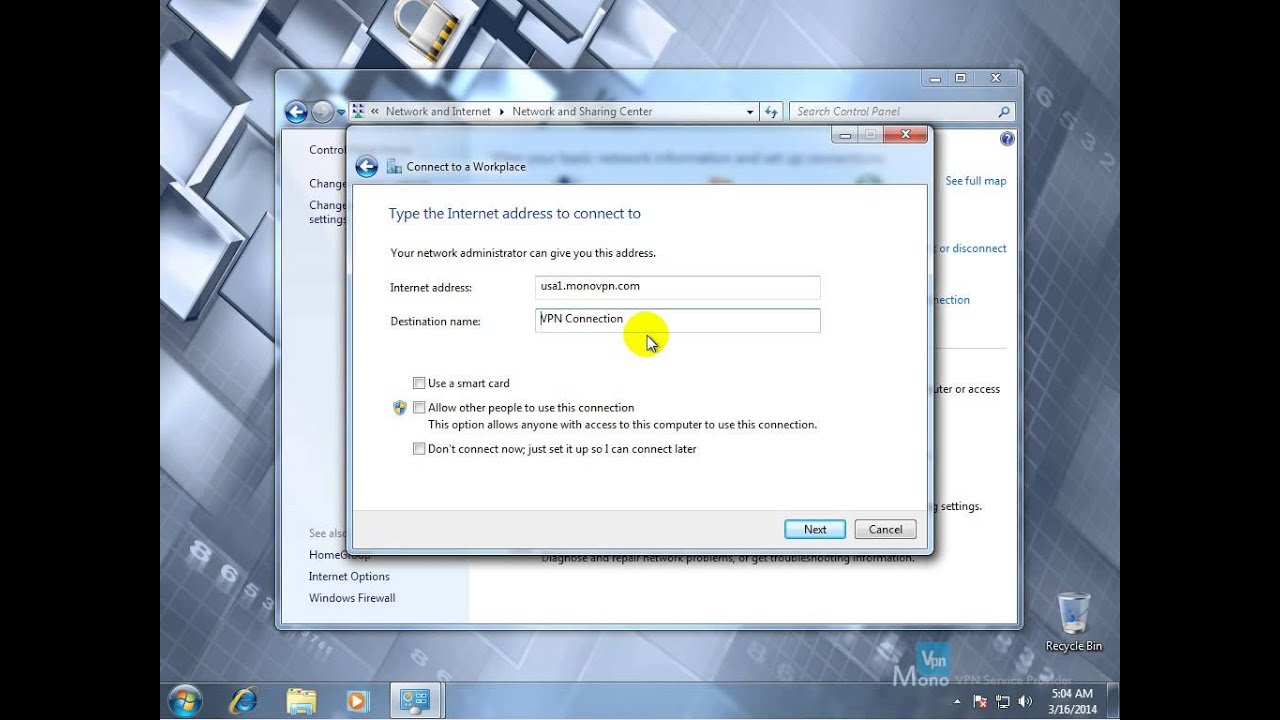Screen dimensions: 1280x720
Task: Click the UAC shield icon beside Allow option
Action: [400, 407]
